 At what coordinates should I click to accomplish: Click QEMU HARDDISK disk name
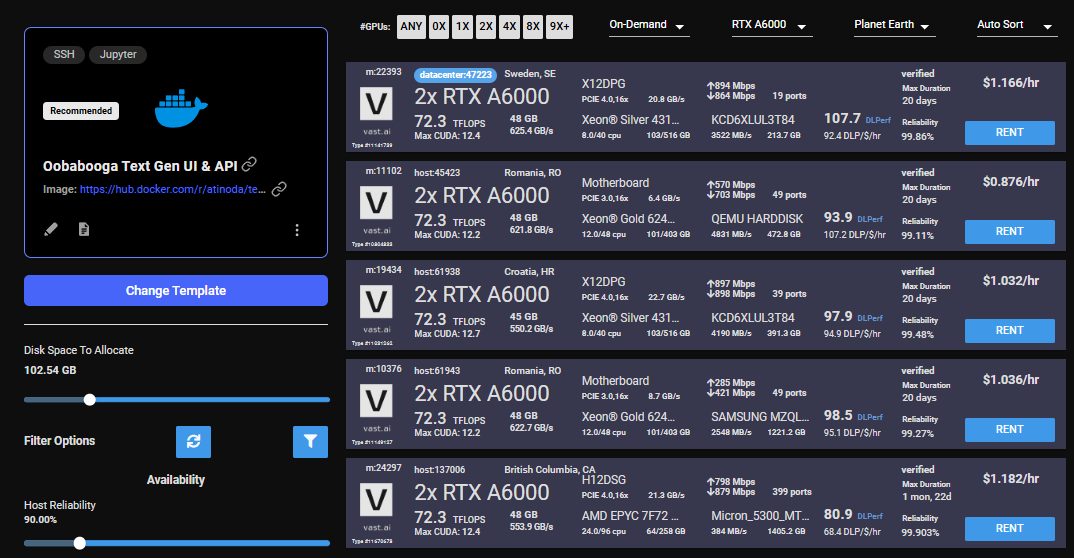click(x=758, y=218)
